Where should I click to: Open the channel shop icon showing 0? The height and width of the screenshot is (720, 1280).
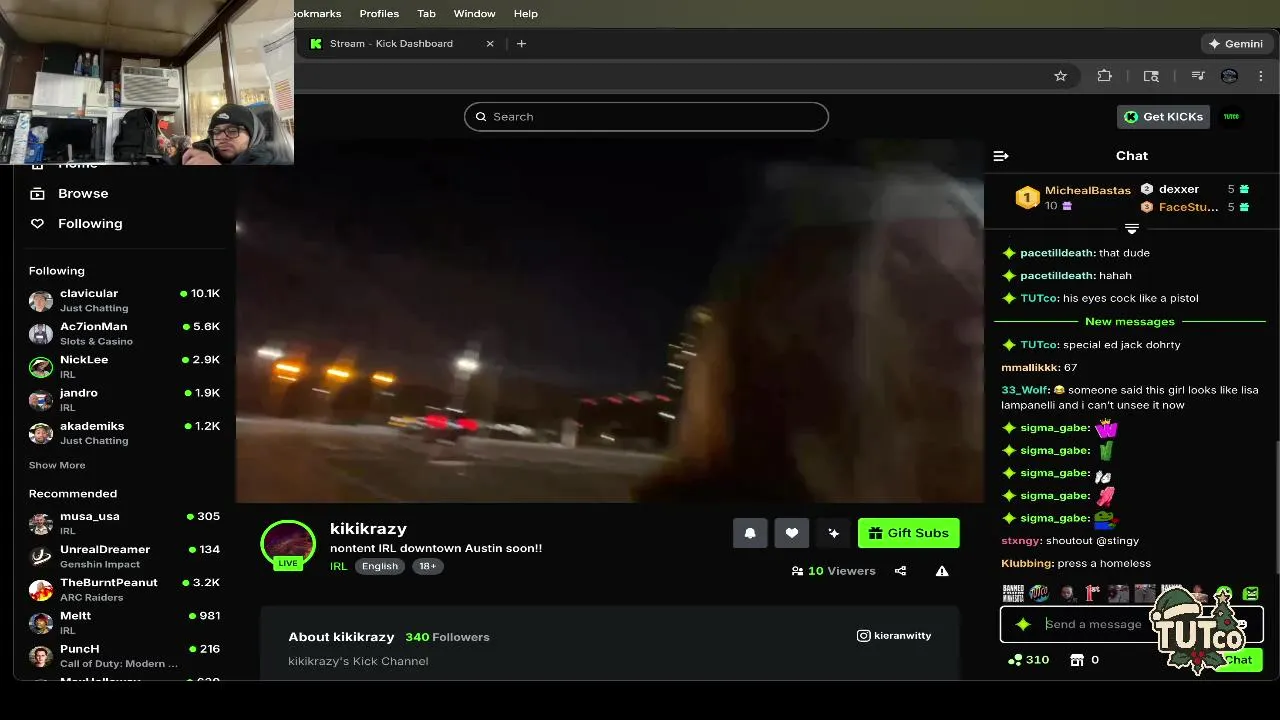1077,660
